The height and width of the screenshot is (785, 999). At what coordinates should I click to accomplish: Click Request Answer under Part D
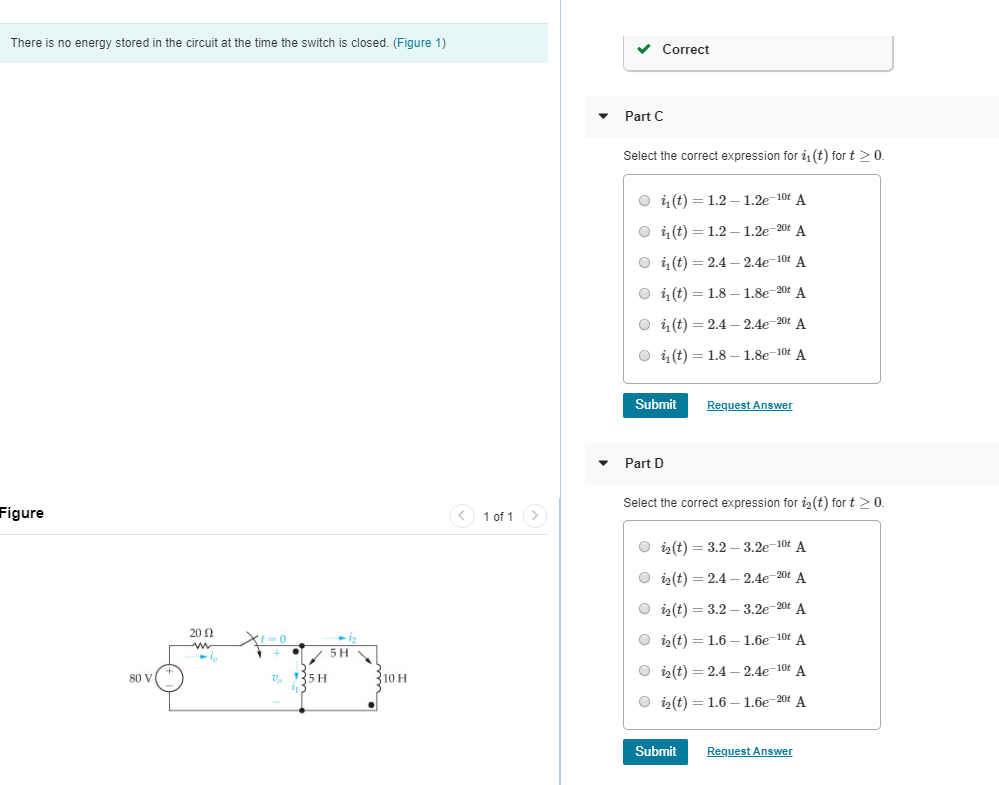pos(749,751)
